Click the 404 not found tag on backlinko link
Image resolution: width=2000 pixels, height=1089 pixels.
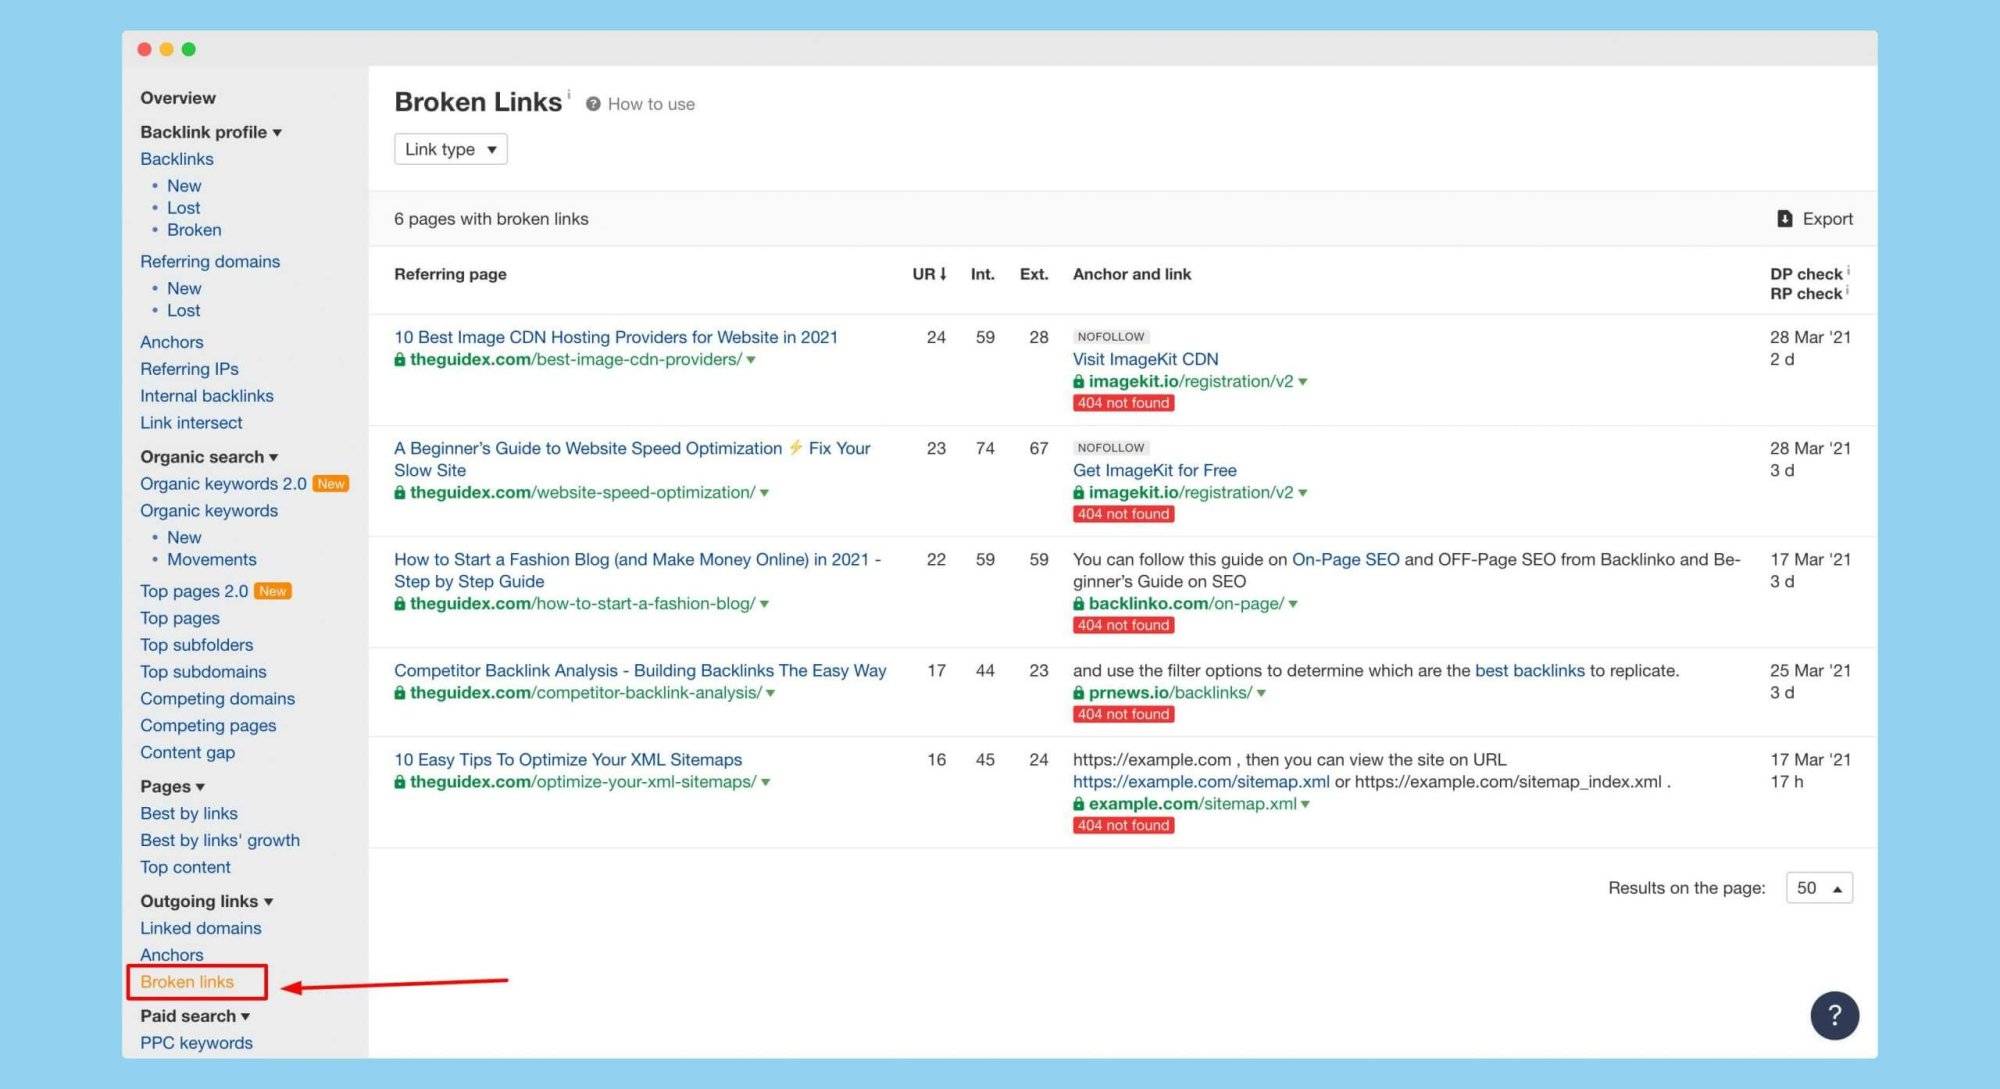(x=1122, y=625)
